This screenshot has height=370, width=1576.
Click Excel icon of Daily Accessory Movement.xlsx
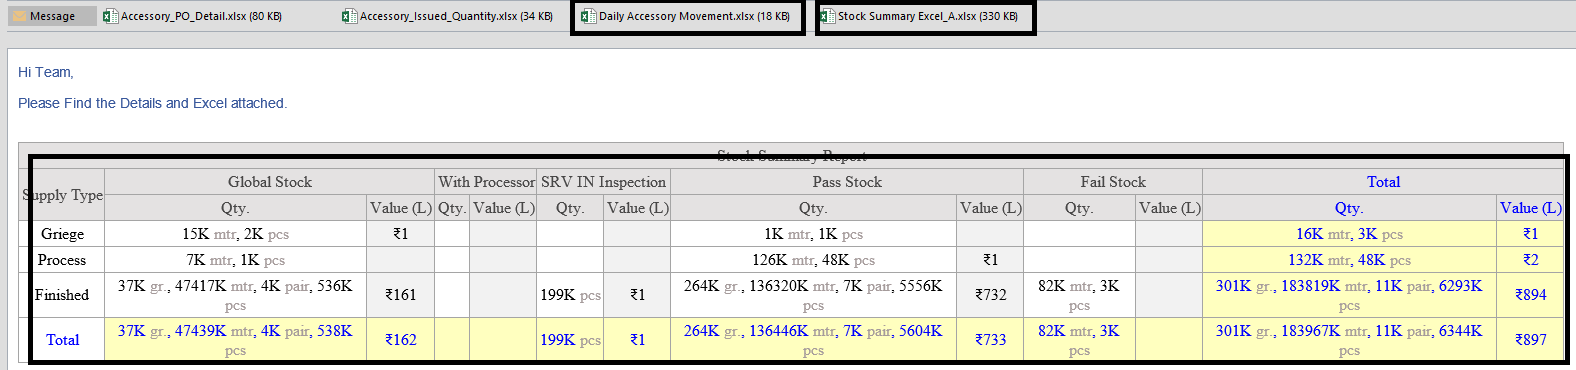pyautogui.click(x=588, y=16)
